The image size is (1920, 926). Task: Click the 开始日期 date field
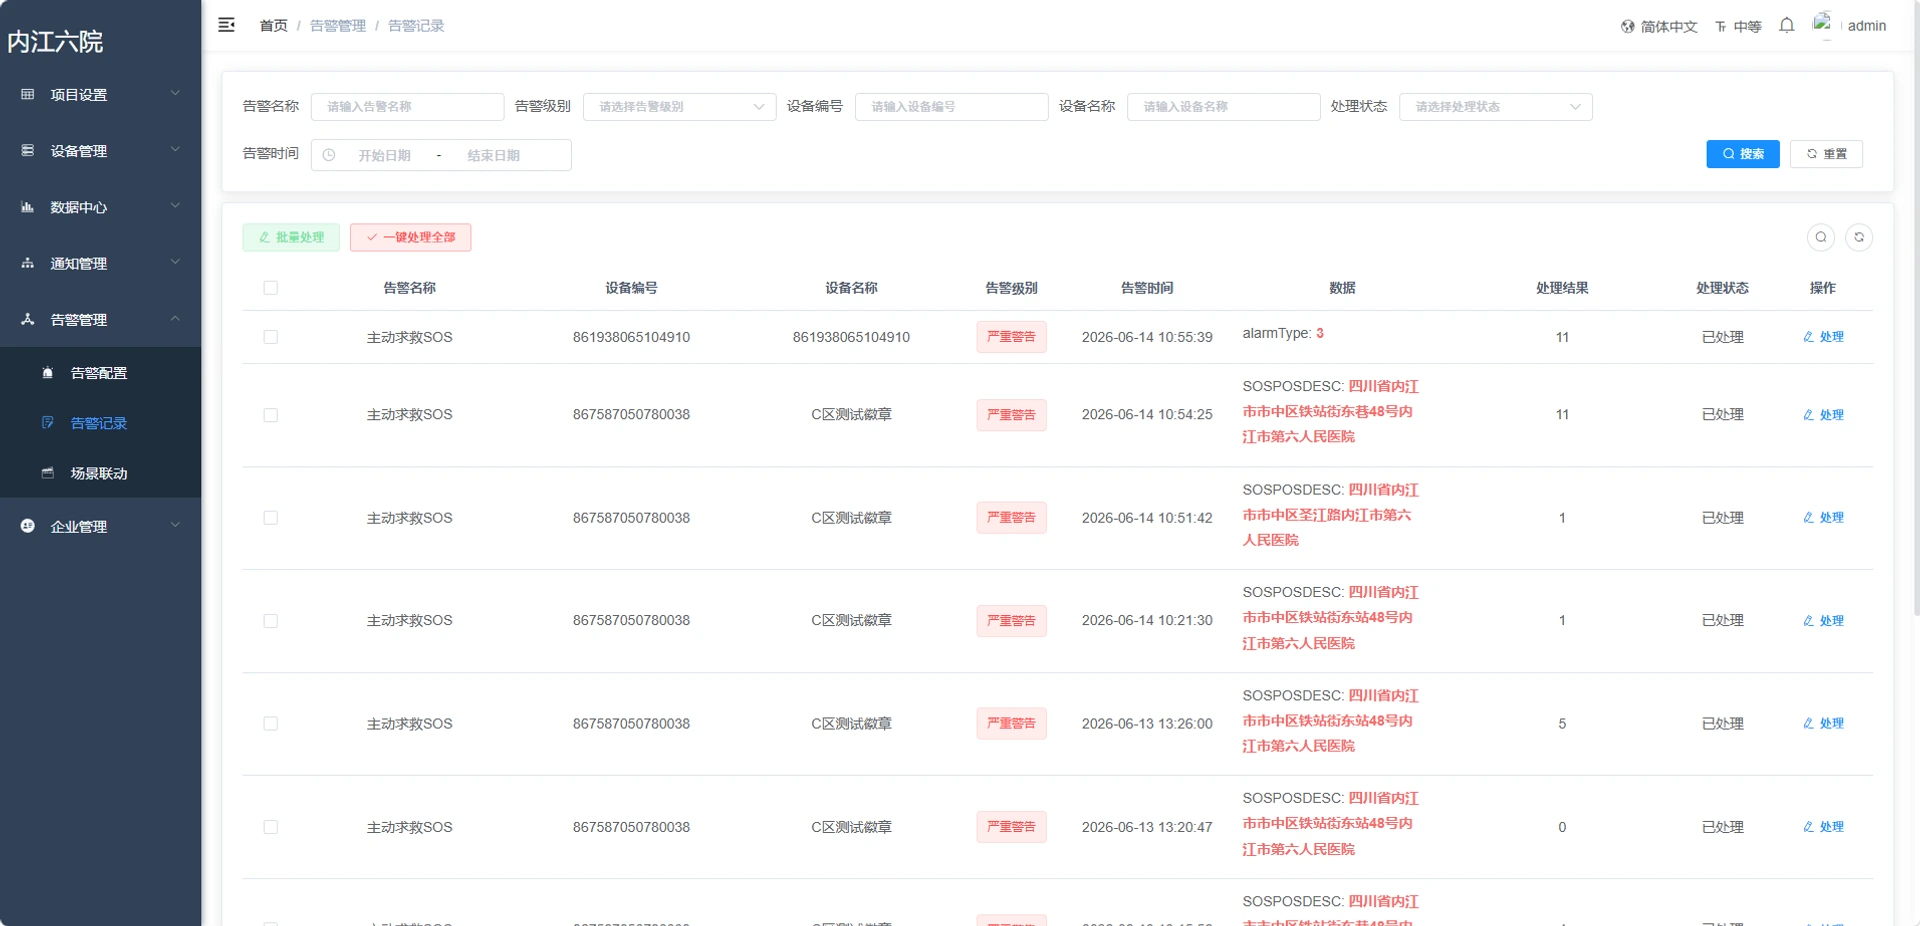[x=385, y=156]
